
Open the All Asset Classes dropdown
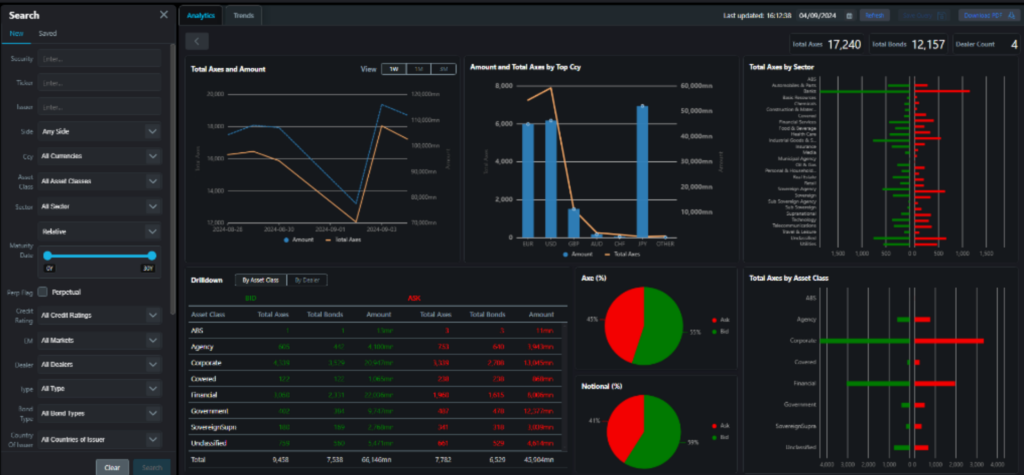[99, 181]
